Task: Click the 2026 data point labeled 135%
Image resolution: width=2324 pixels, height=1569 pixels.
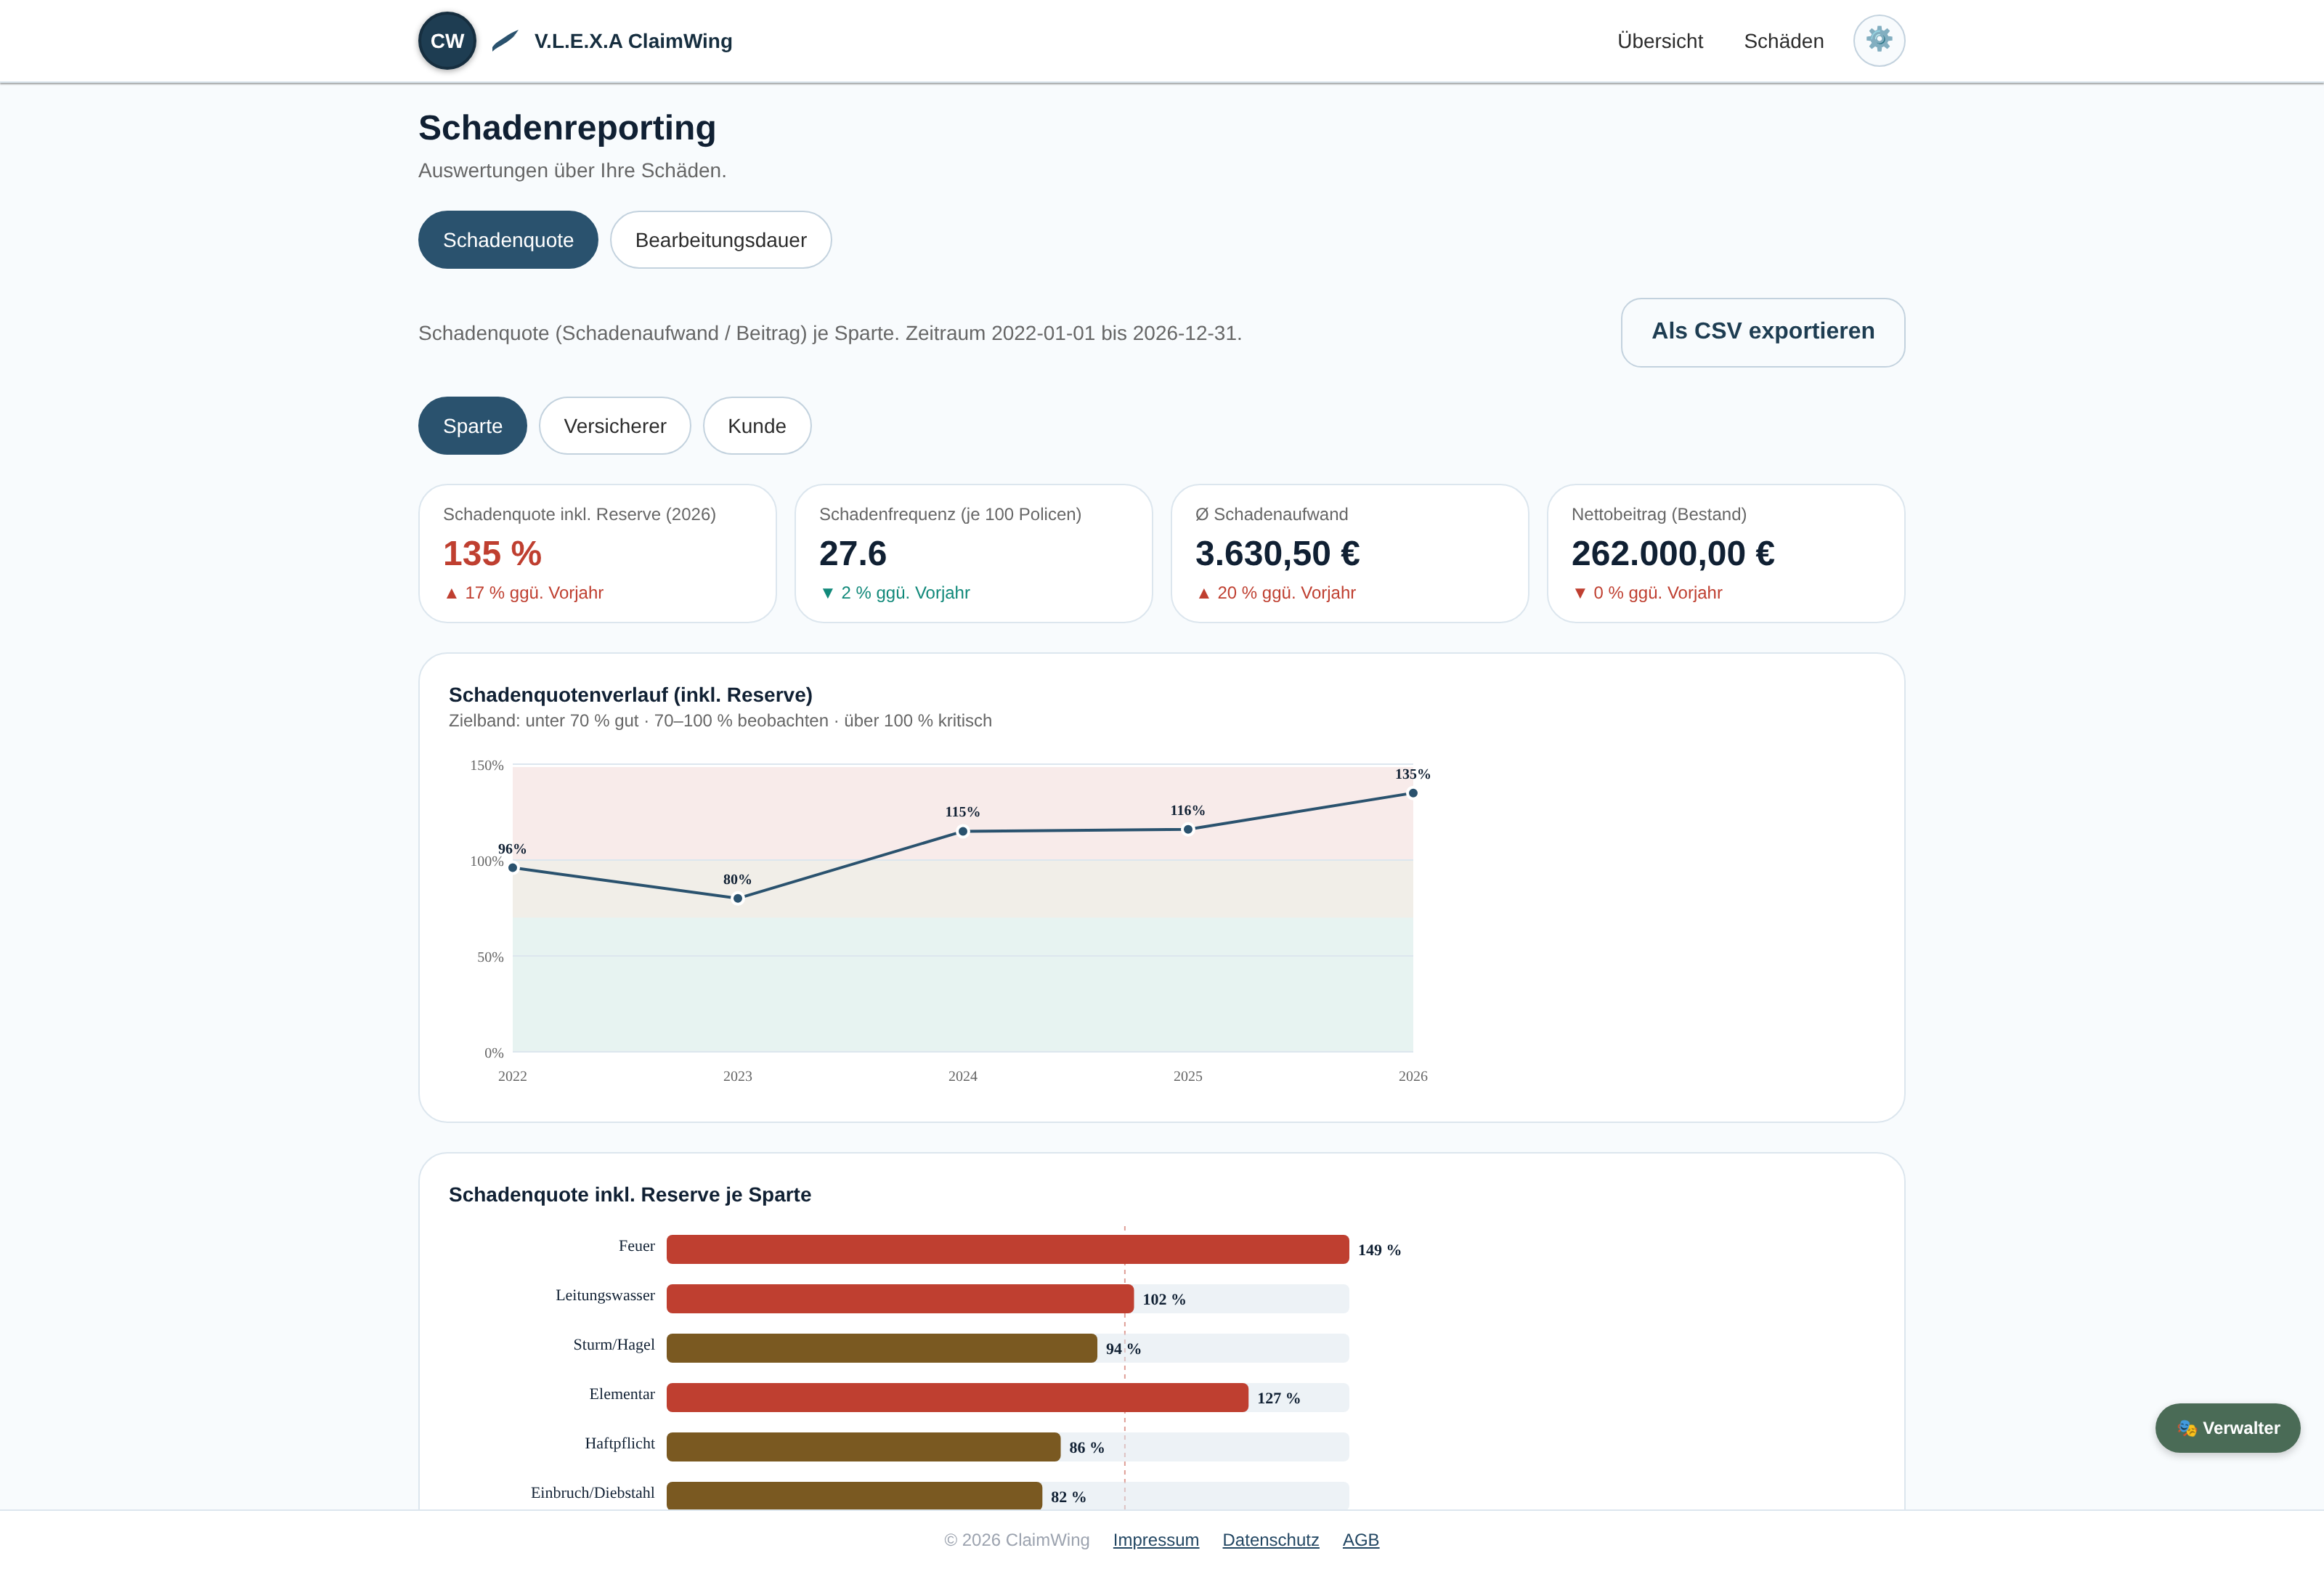Action: (1413, 793)
